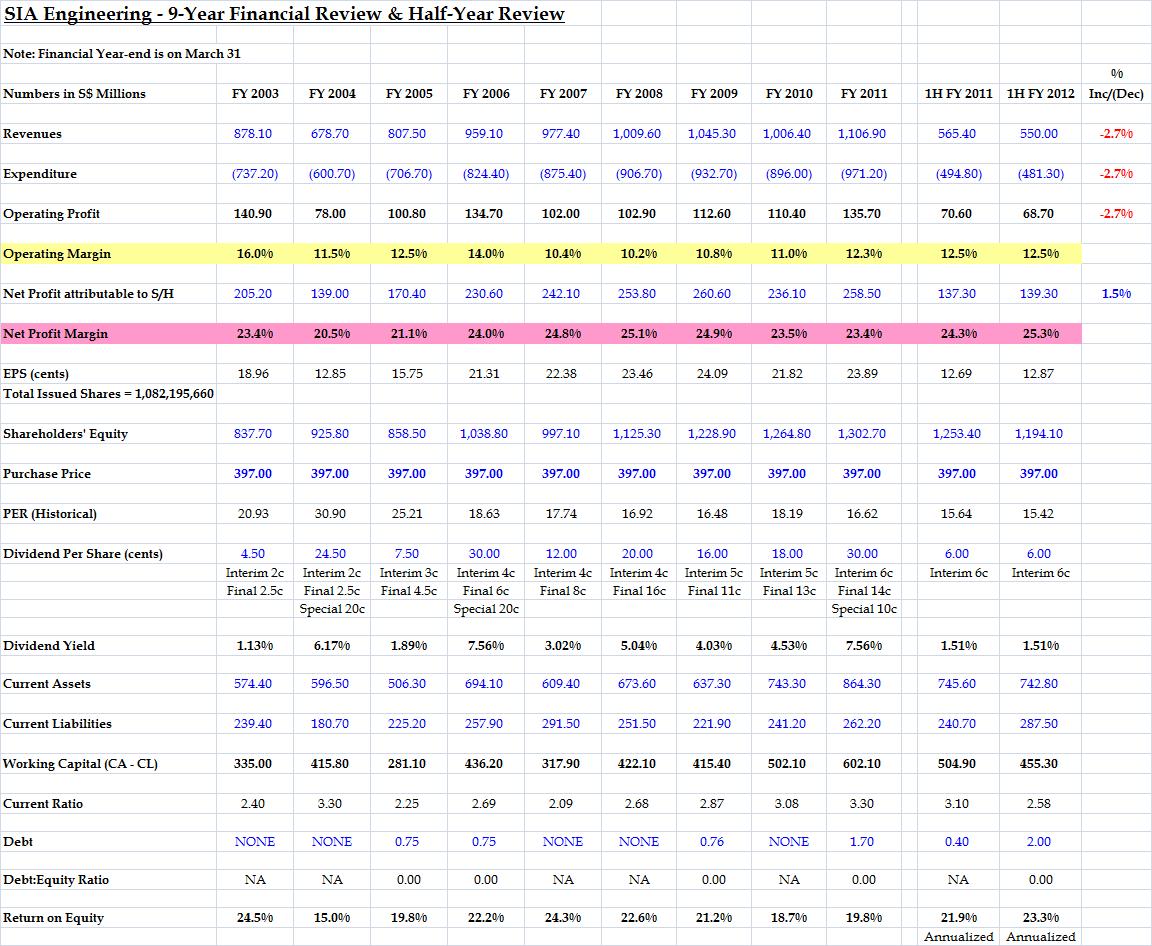
Task: Select 'Annualized' note under 1H FY 2011
Action: click(x=958, y=937)
